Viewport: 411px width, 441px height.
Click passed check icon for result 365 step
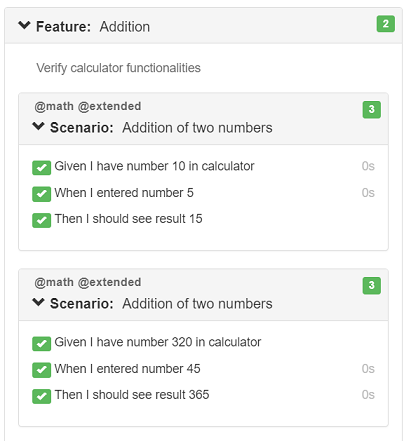41,396
